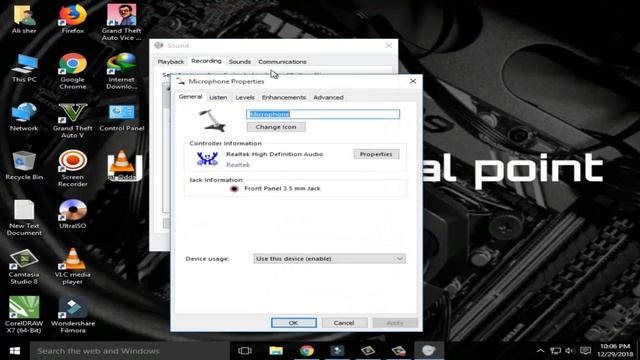Expand the Device usage dropdown
Screen dimensions: 640x360
[329, 258]
